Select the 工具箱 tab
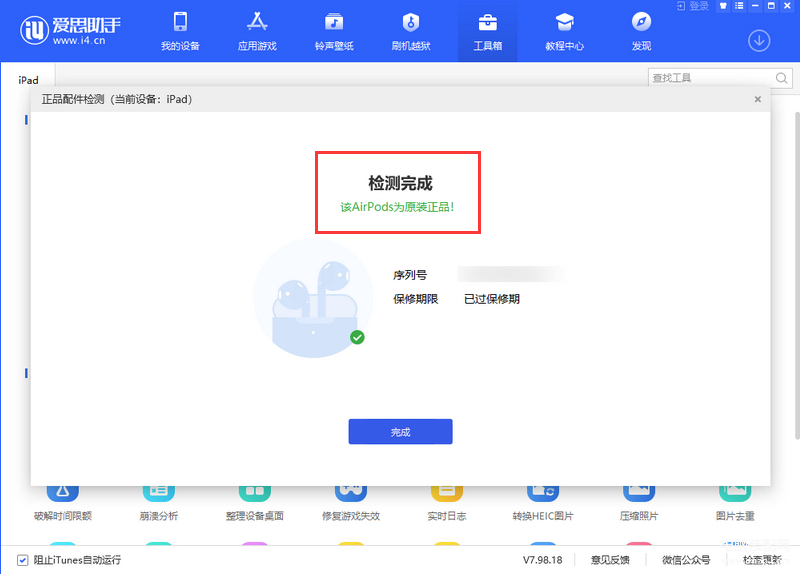Screen dimensions: 800x574 (x=487, y=32)
